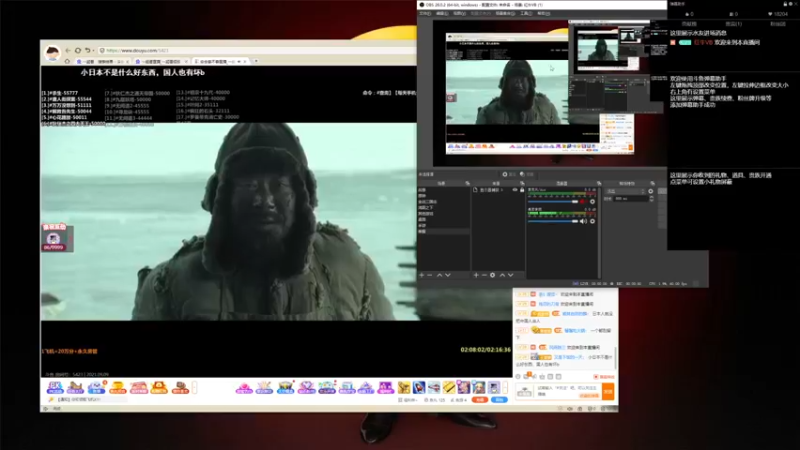
Task: Click the douyu.com address bar
Action: coord(260,51)
